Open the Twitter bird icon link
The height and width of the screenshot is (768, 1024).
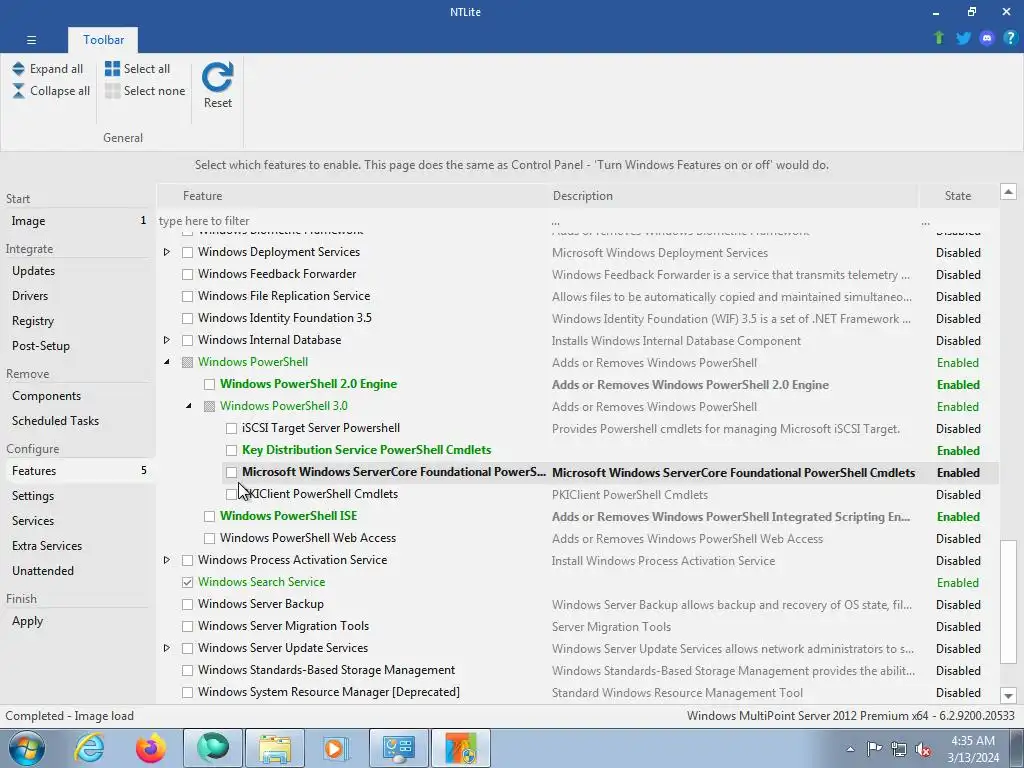pos(963,38)
